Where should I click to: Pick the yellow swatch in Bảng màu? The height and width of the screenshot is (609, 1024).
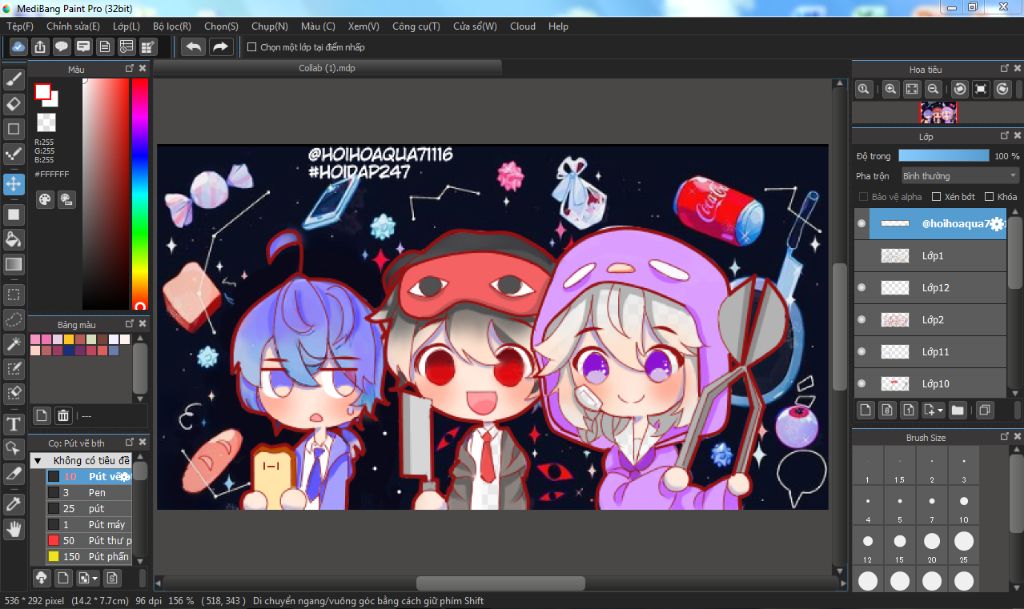click(69, 339)
